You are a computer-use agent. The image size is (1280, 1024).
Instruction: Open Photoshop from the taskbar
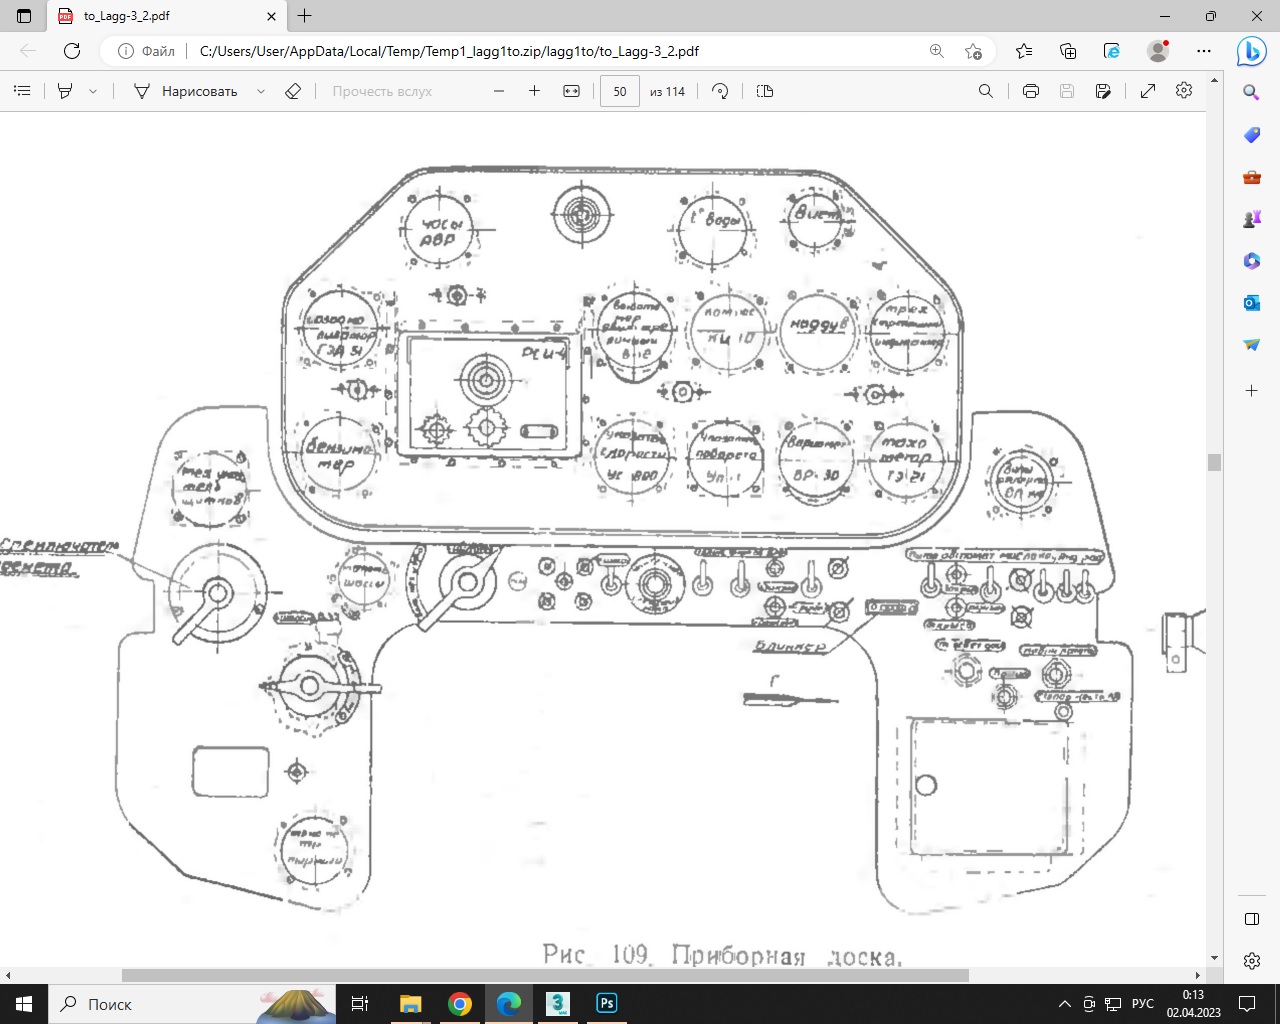607,1004
